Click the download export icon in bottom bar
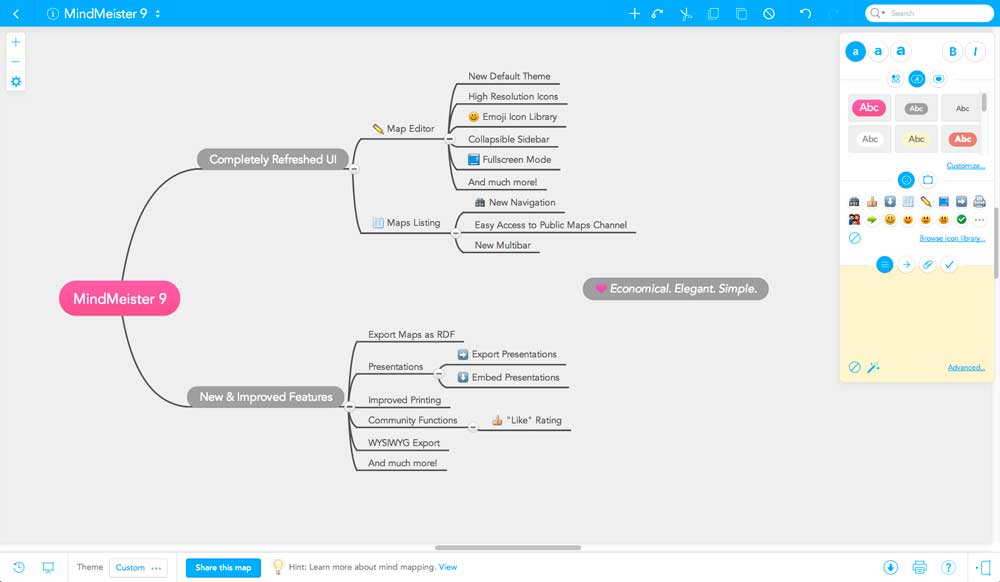Screen dimensions: 1000x582 [890, 567]
